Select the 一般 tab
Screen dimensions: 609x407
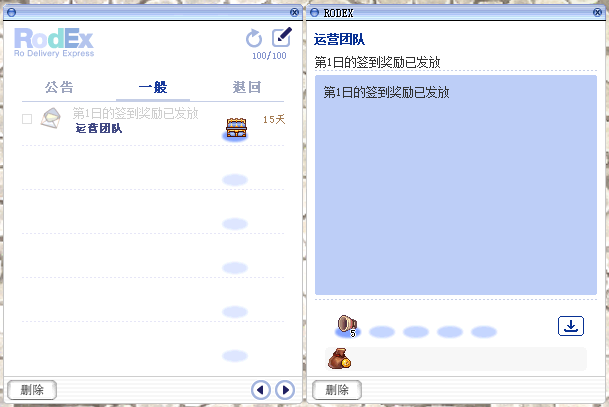[153, 87]
